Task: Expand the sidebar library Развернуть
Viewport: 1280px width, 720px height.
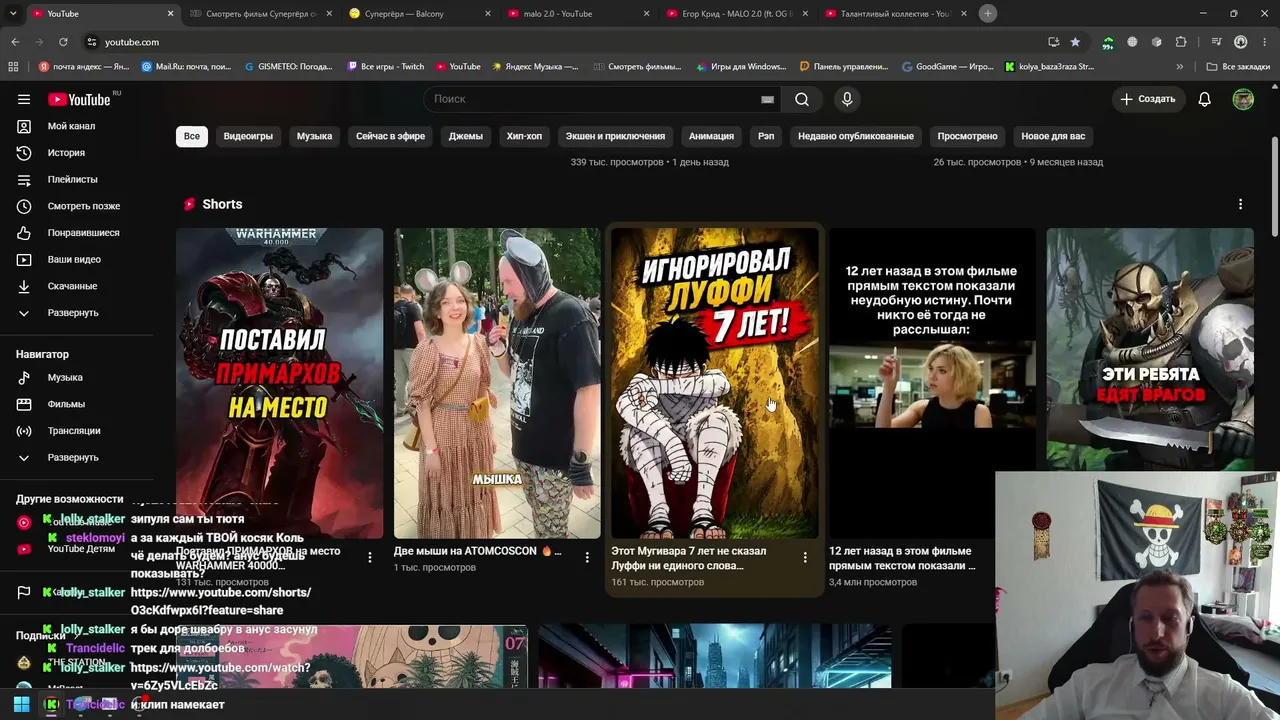Action: (72, 313)
